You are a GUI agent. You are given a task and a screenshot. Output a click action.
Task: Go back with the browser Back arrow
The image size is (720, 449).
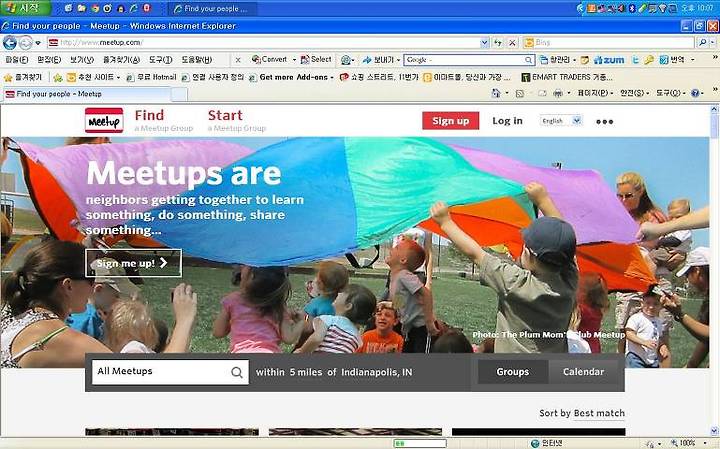click(10, 43)
